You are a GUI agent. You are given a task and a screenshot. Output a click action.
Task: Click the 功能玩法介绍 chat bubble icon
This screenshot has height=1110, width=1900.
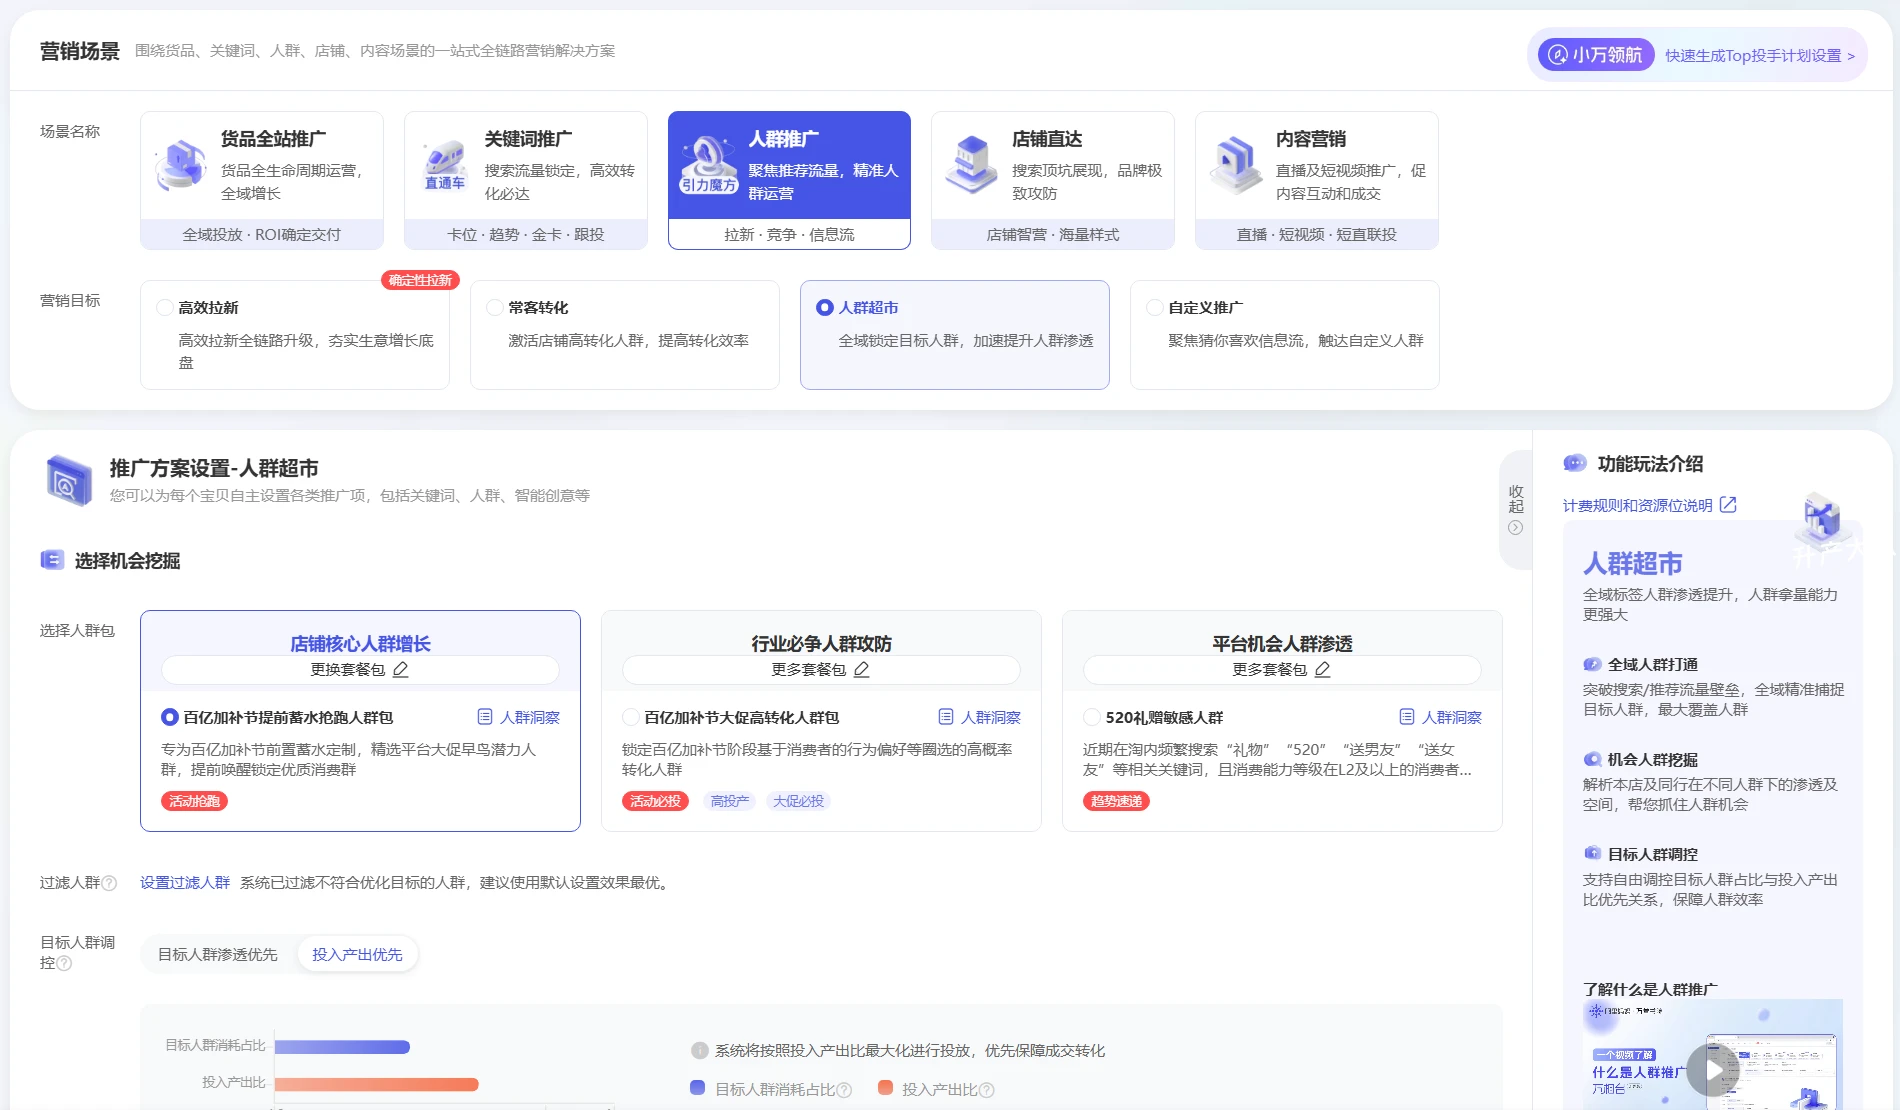(x=1575, y=463)
